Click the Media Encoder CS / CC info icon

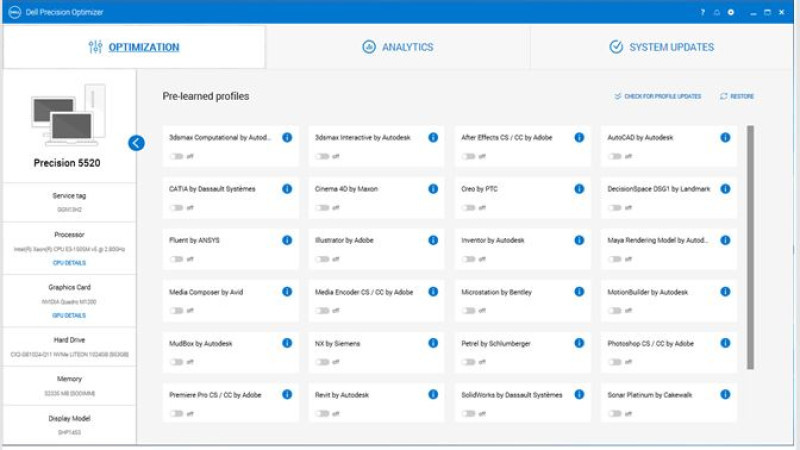pos(433,291)
